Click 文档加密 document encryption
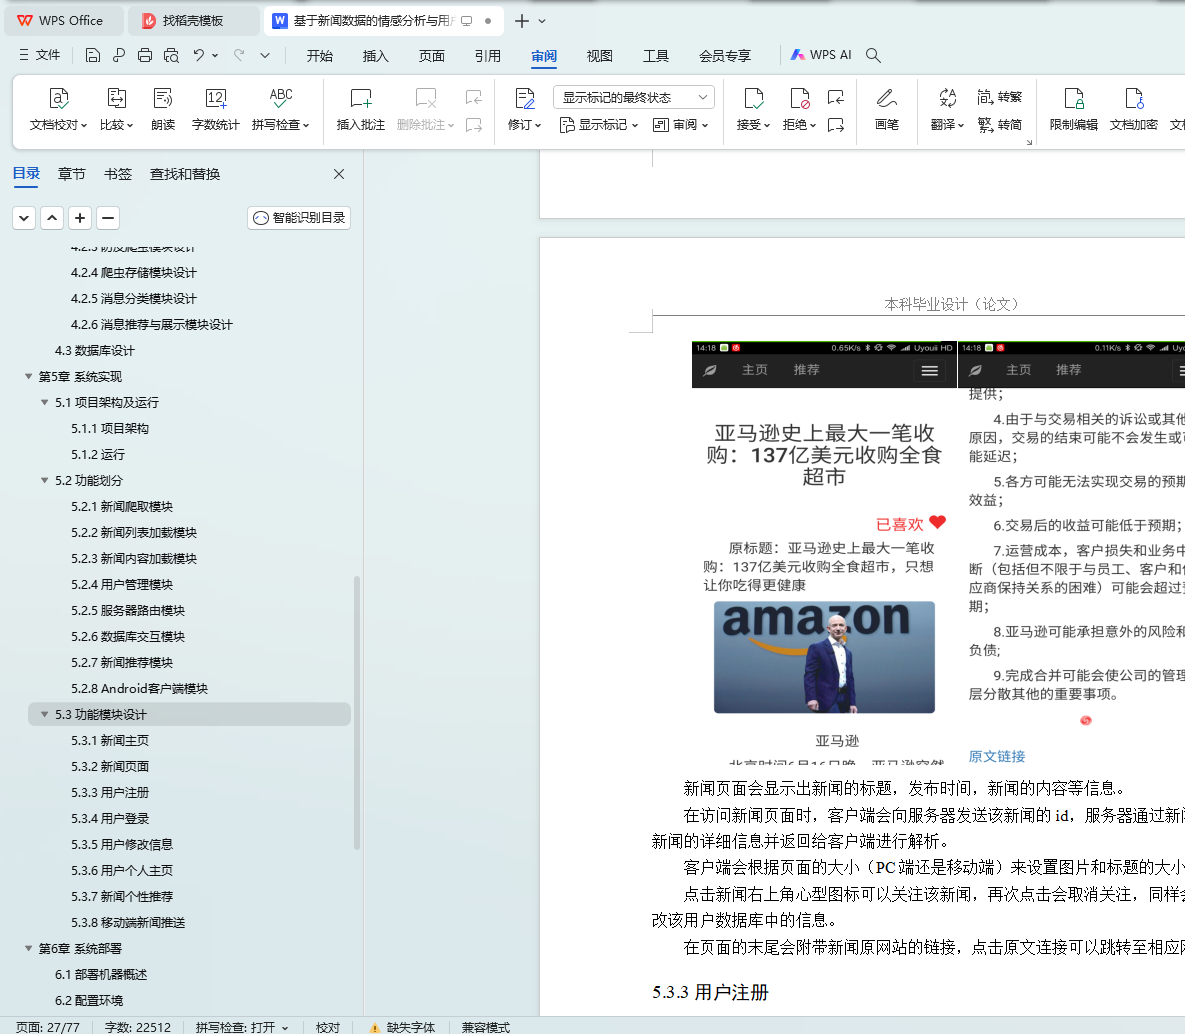The width and height of the screenshot is (1185, 1034). [1133, 110]
